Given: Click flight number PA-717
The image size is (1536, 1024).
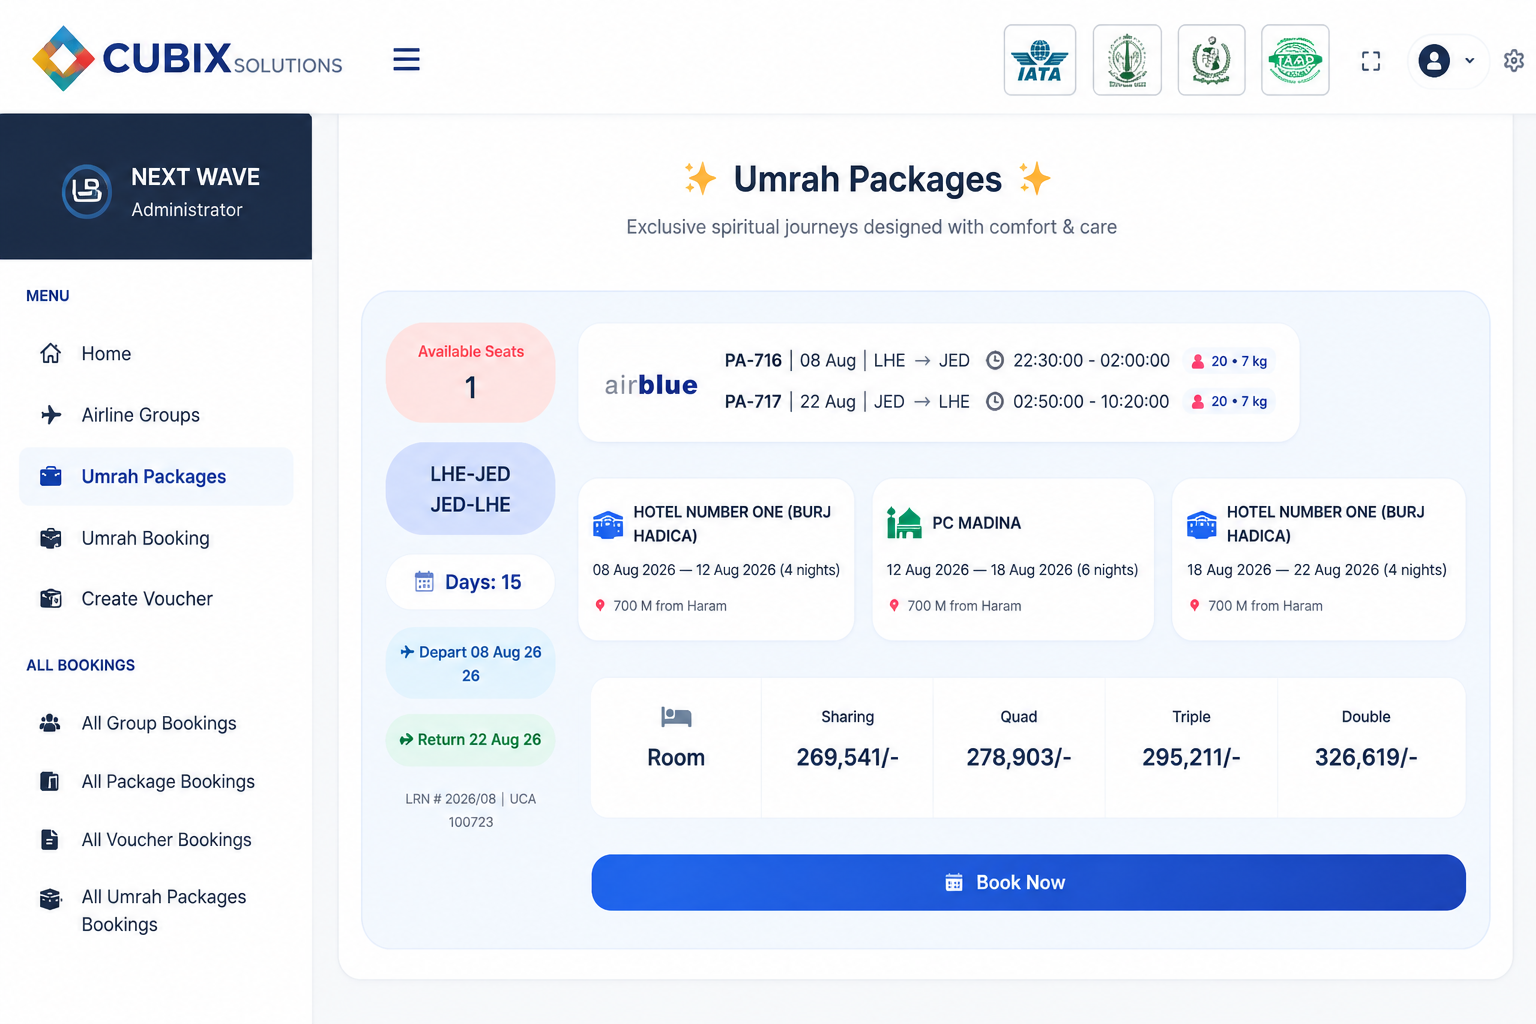Looking at the screenshot, I should click(753, 401).
